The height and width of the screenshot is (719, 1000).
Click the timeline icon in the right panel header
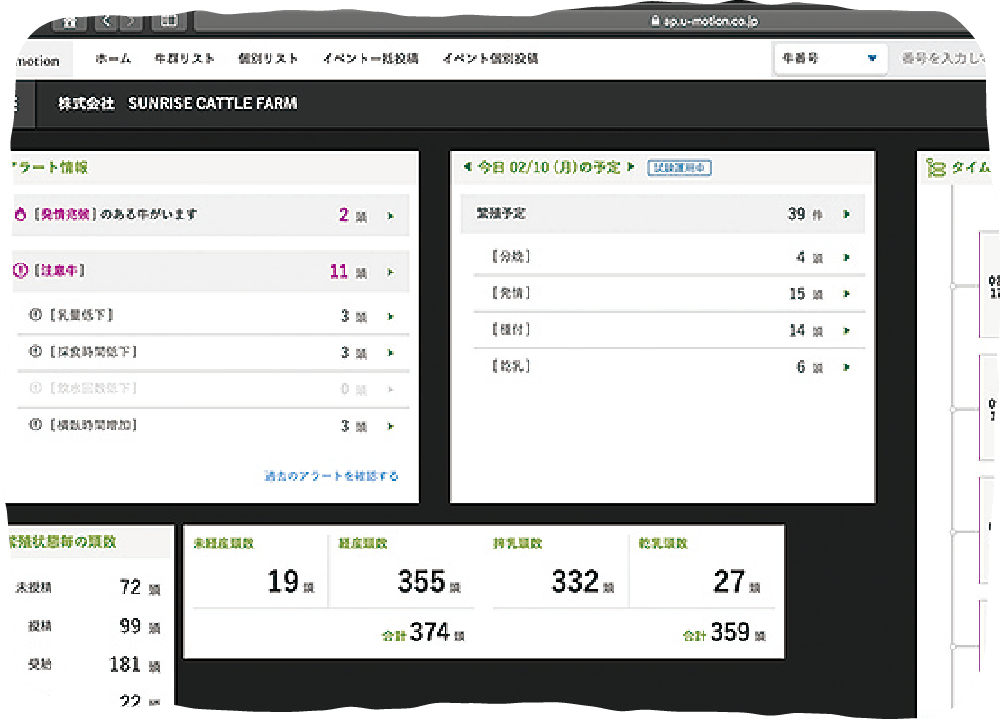tap(936, 168)
